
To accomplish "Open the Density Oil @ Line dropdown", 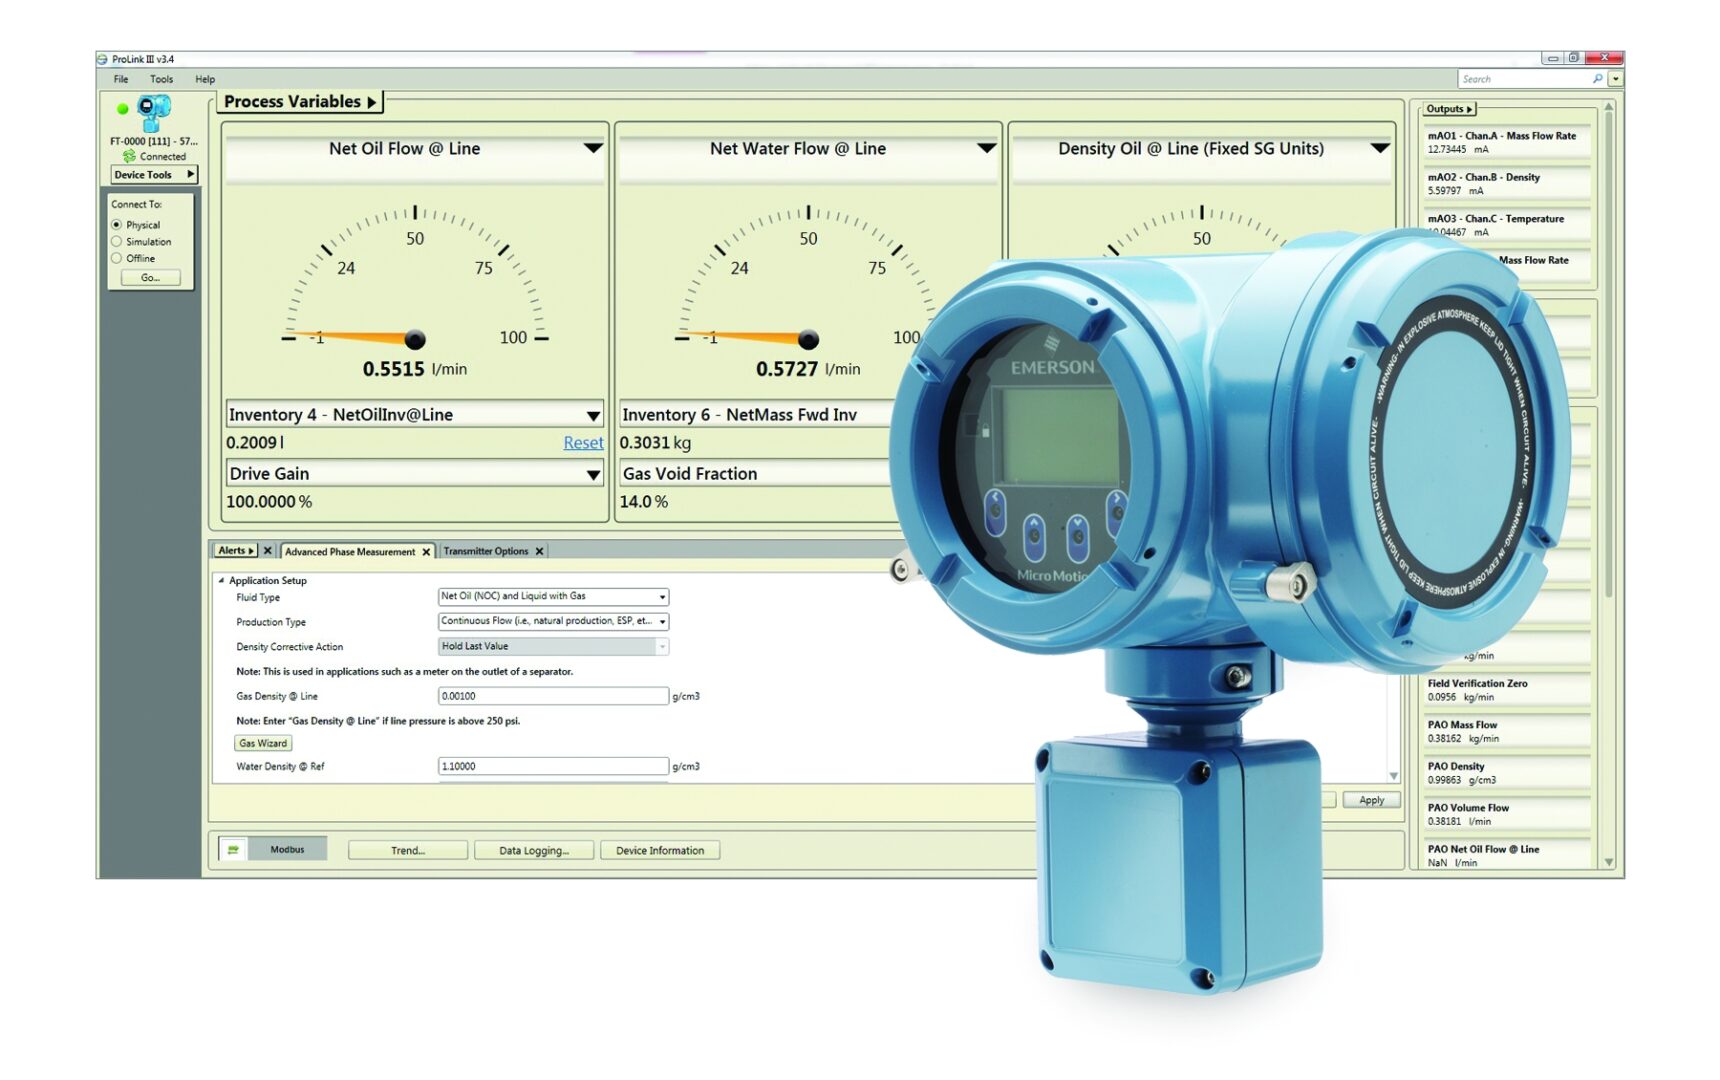I will coord(1380,148).
